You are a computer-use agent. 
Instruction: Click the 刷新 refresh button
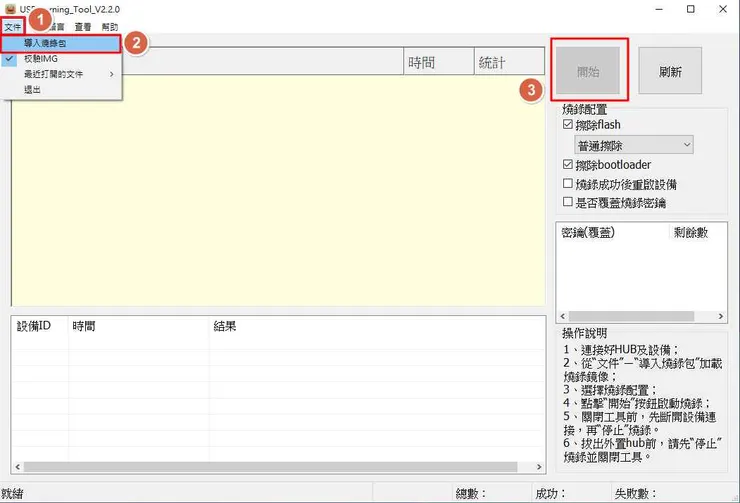[670, 71]
